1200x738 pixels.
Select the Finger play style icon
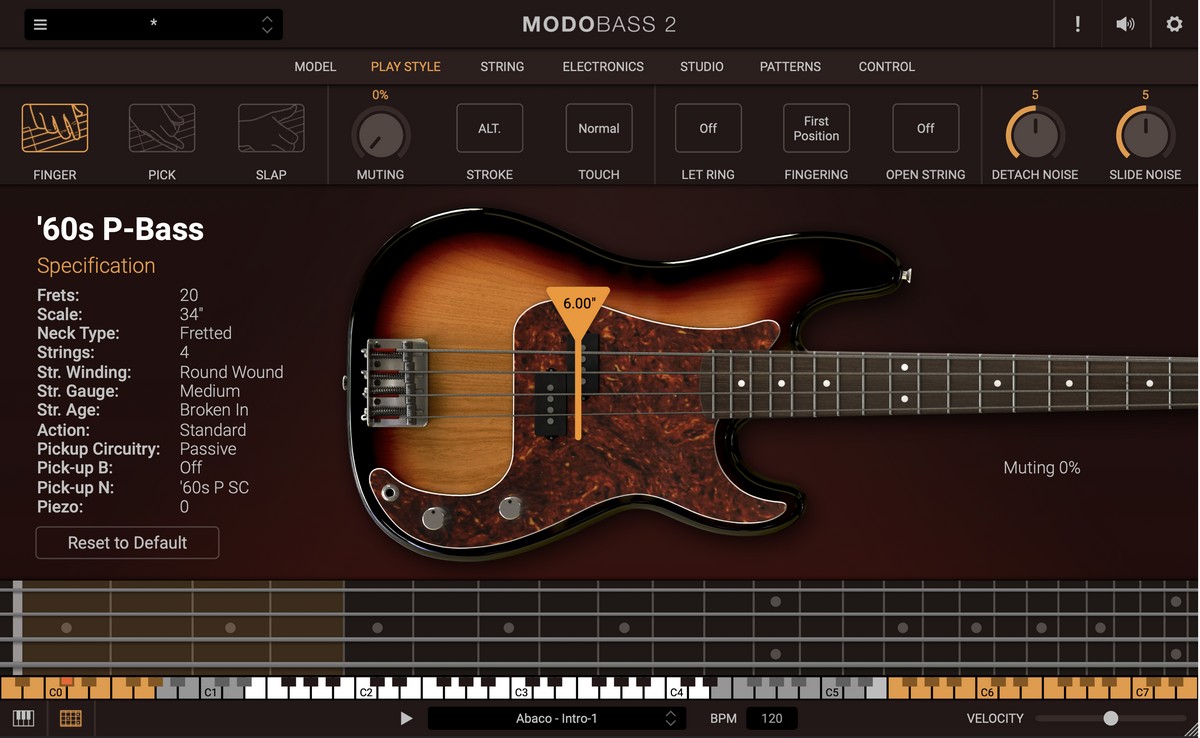coord(55,128)
